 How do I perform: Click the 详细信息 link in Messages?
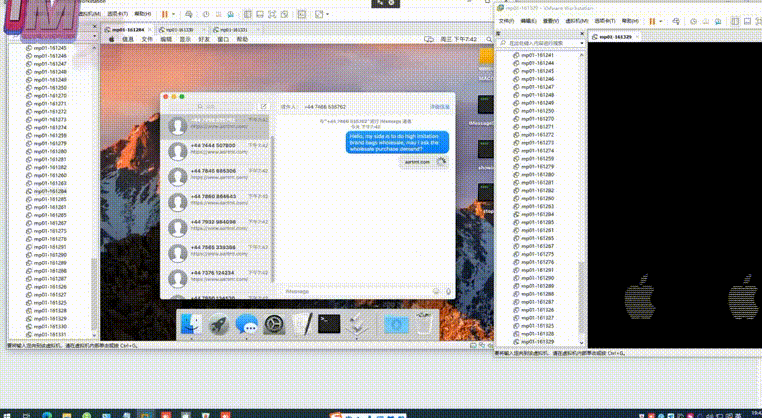point(440,106)
